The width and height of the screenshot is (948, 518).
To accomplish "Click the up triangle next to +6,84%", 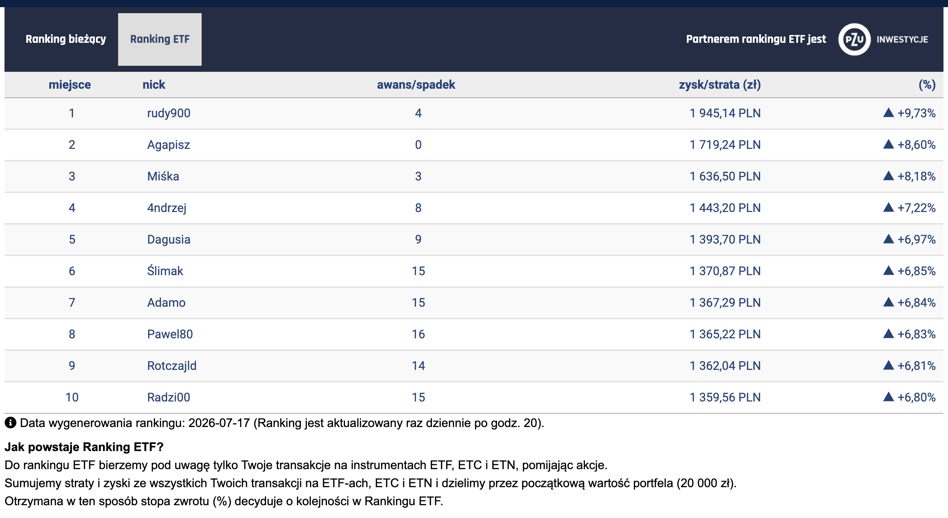I will 888,302.
